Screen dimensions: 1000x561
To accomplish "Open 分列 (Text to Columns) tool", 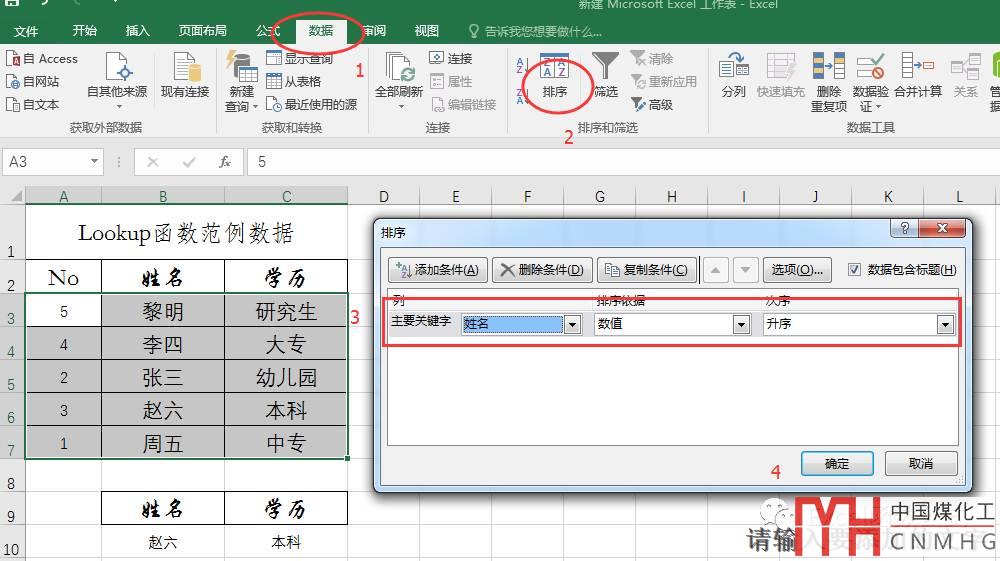I will click(733, 76).
